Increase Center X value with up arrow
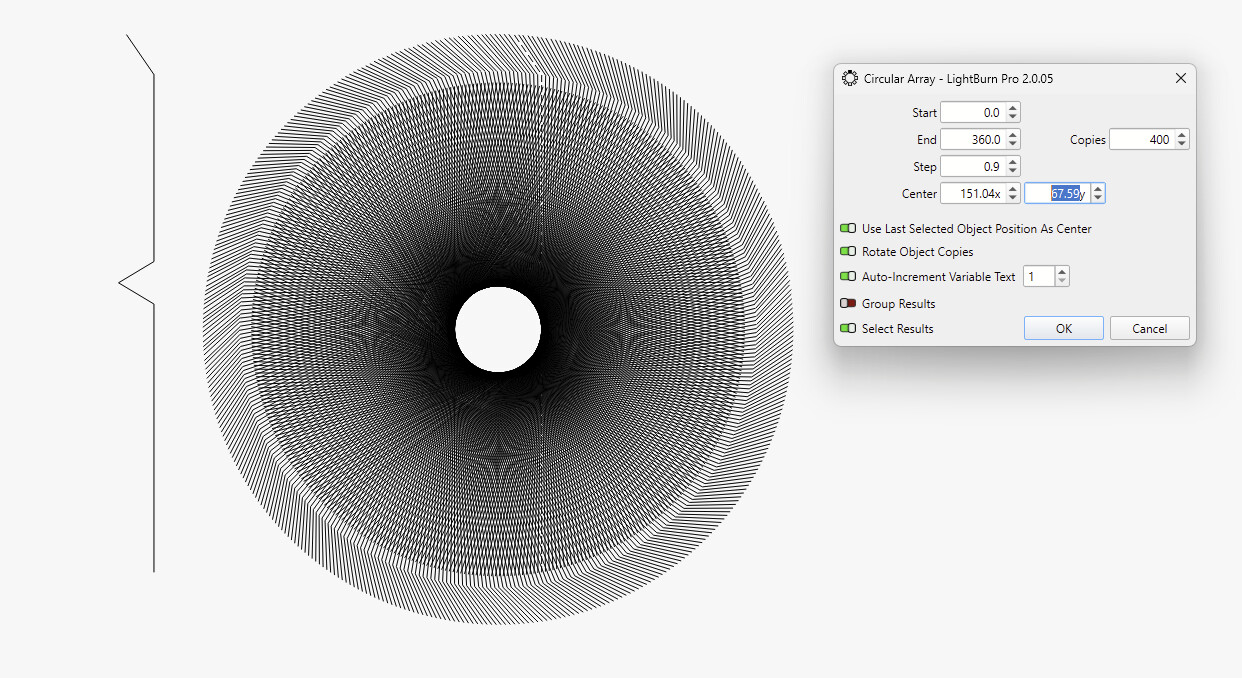The width and height of the screenshot is (1242, 678). (x=1013, y=189)
